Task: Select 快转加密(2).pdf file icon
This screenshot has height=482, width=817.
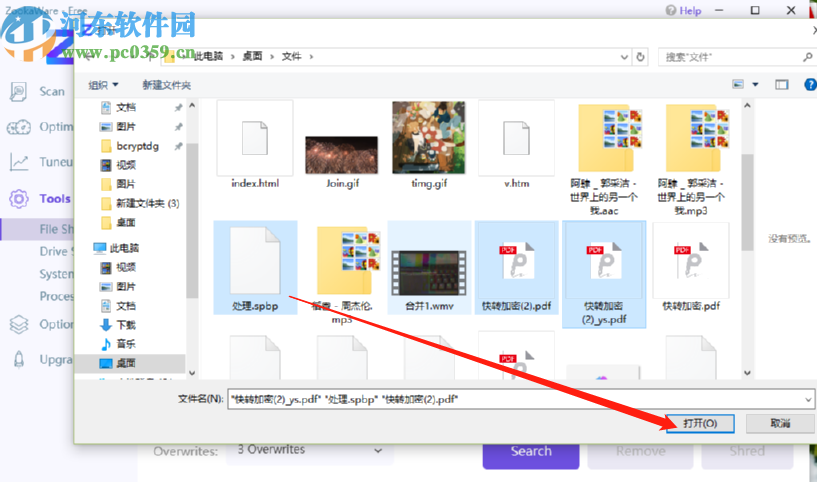Action: [517, 261]
